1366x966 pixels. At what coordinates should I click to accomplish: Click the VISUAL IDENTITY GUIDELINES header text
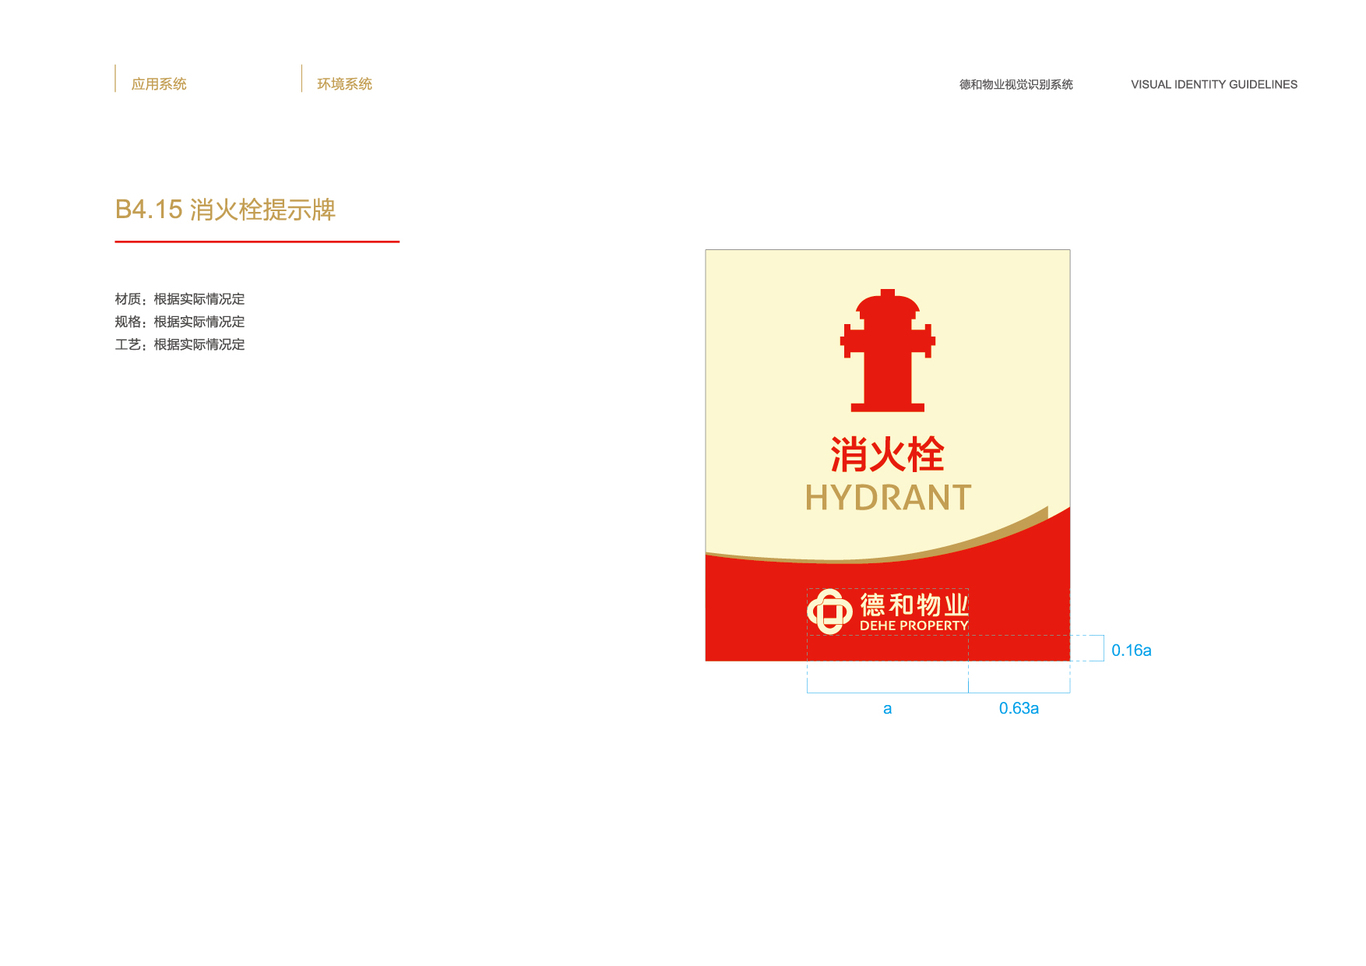click(x=1214, y=84)
